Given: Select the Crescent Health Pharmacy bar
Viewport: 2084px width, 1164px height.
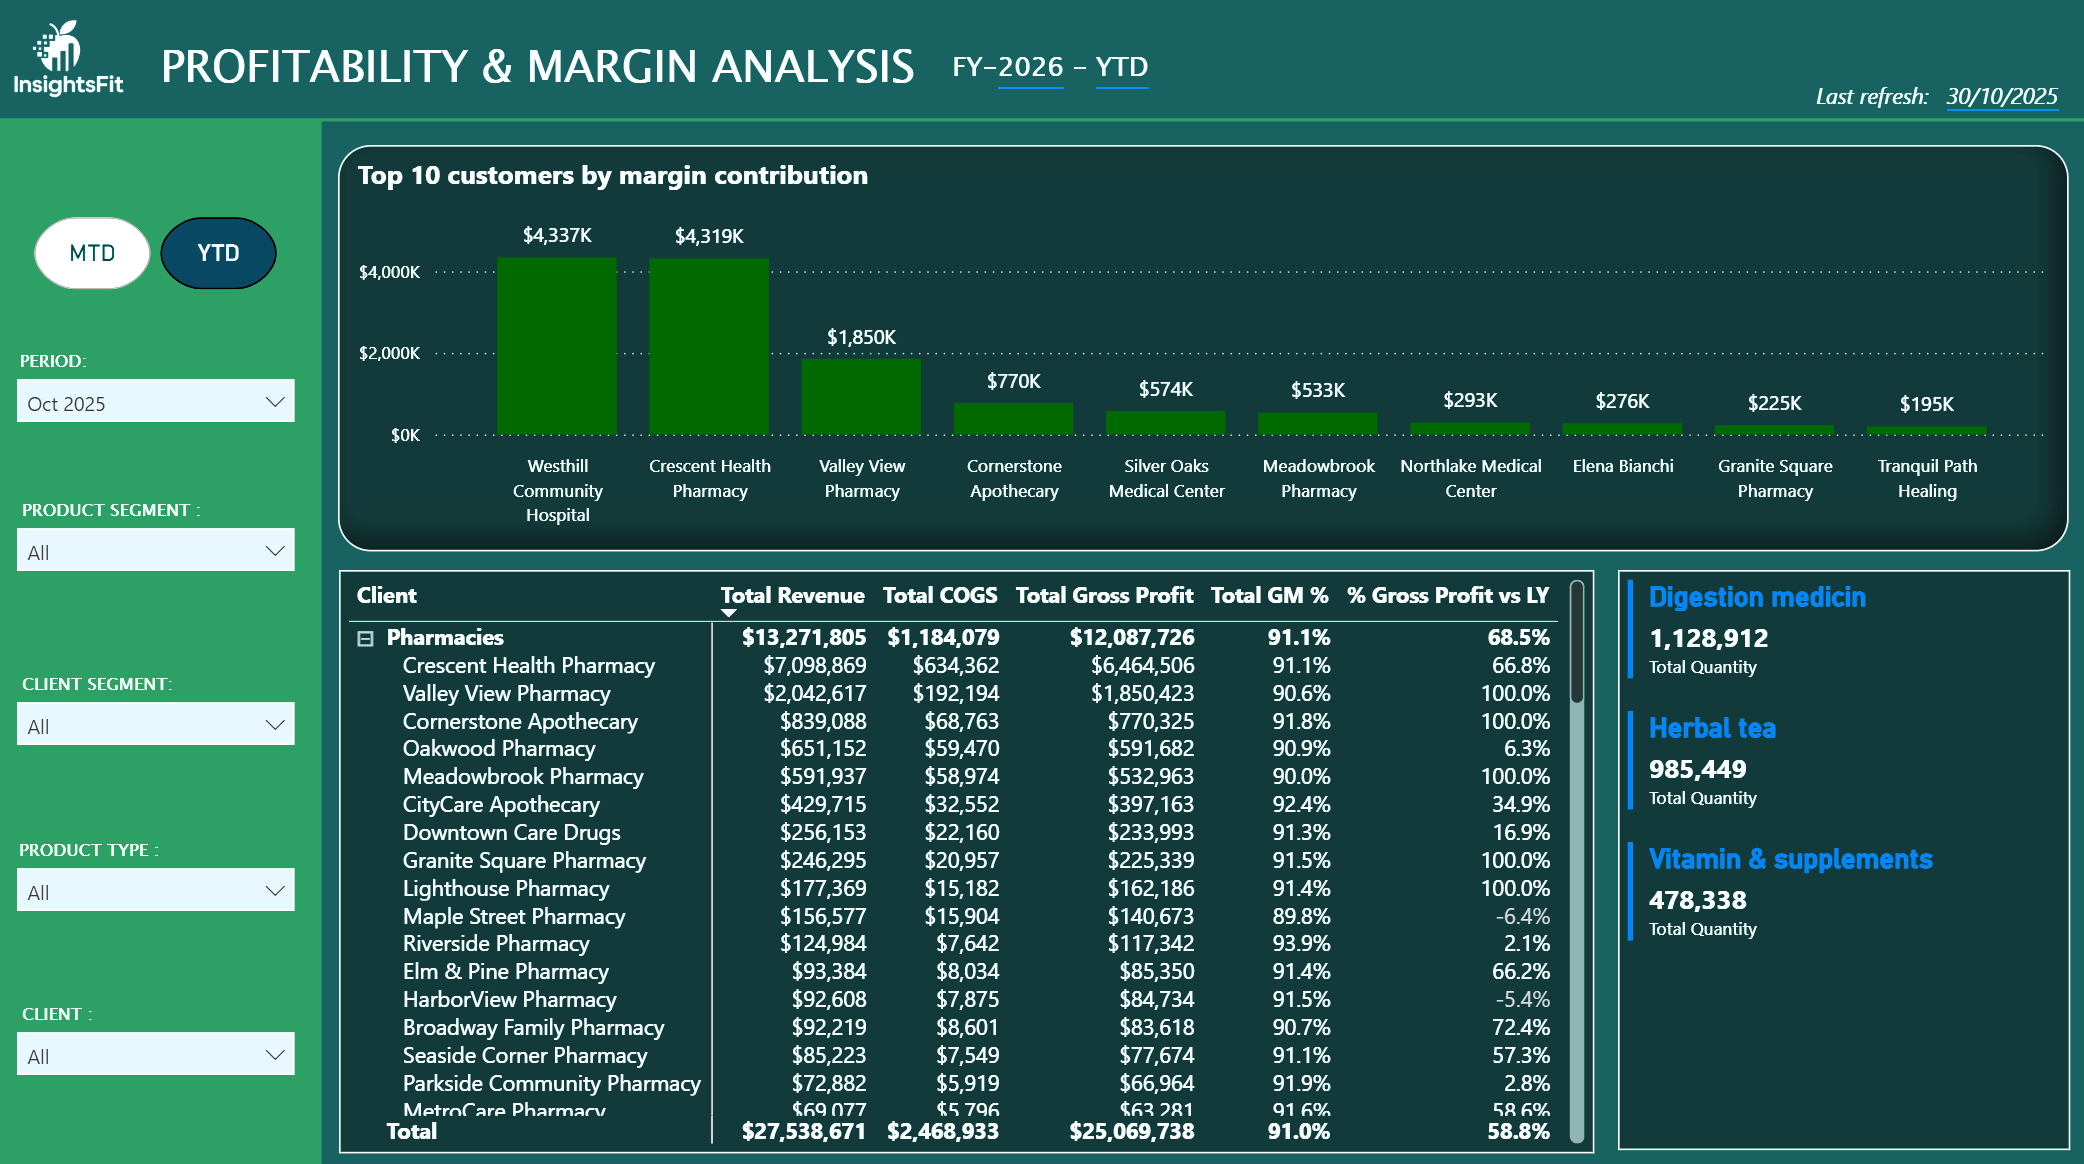Looking at the screenshot, I should 709,345.
